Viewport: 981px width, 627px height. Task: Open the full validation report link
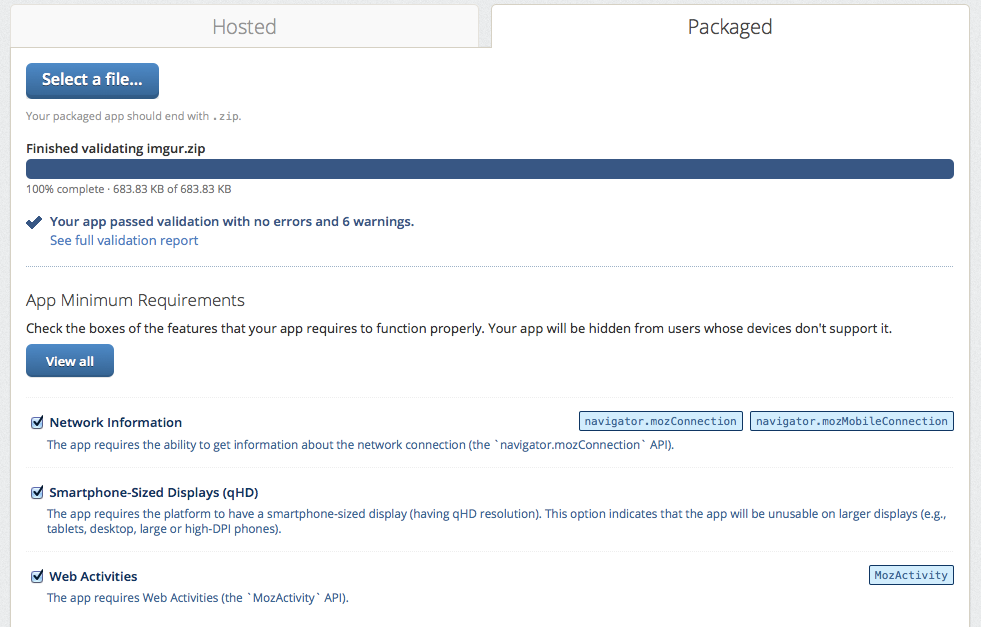124,241
